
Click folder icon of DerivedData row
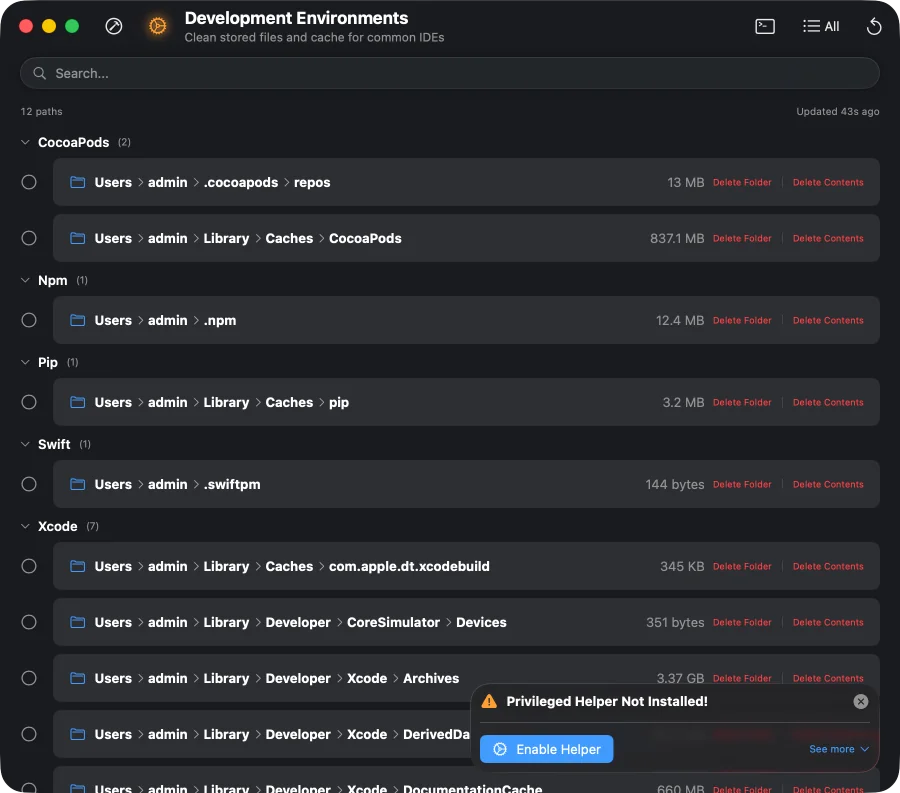tap(77, 734)
